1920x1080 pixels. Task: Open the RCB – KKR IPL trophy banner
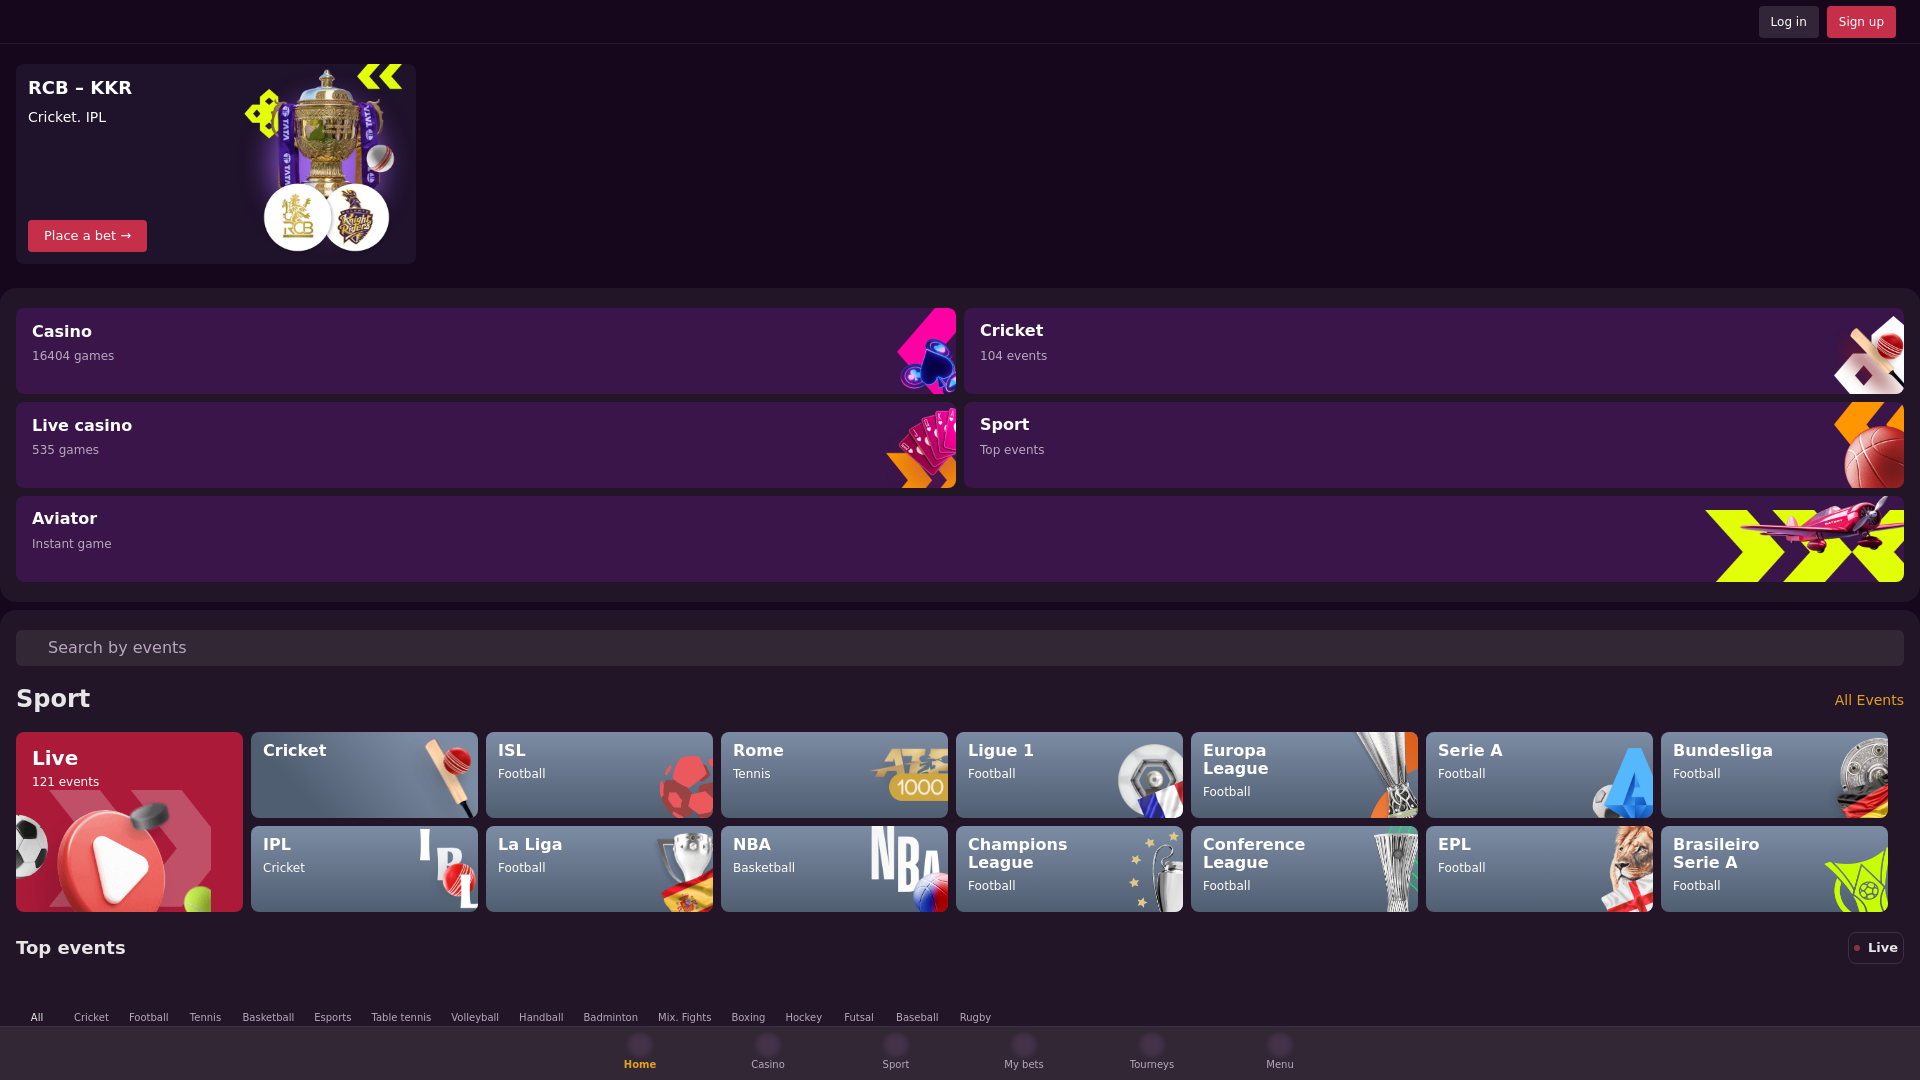[216, 164]
